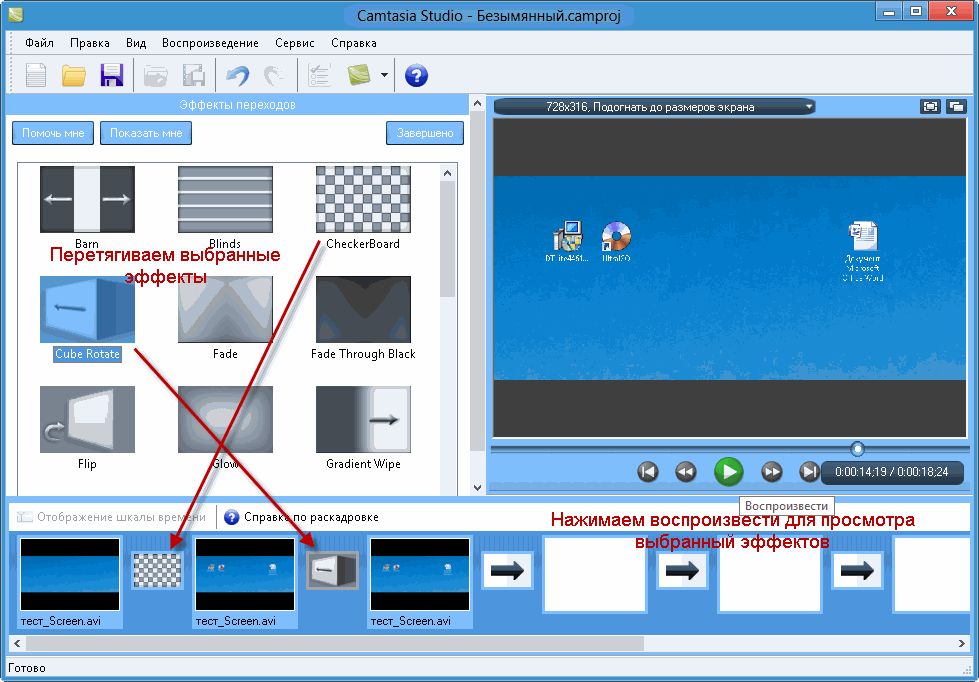979x682 pixels.
Task: Open help with blue question mark icon
Action: coord(416,76)
